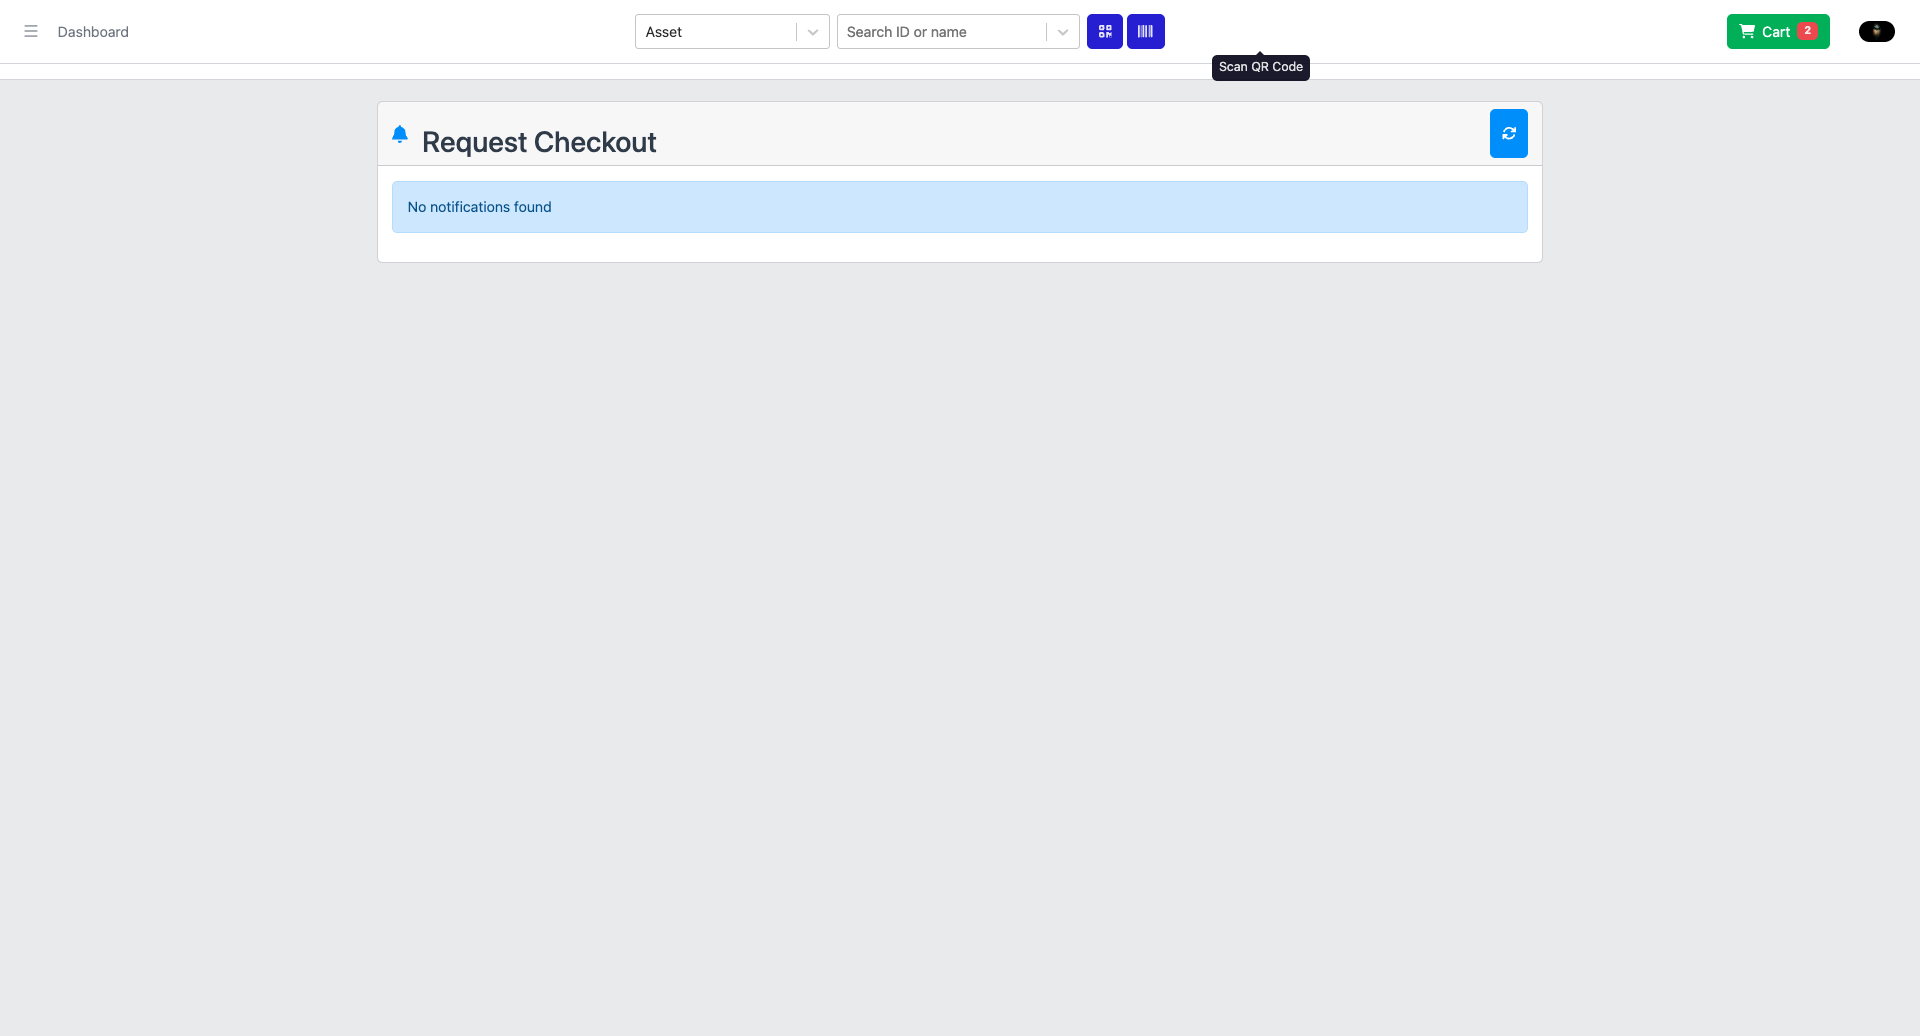This screenshot has height=1036, width=1920.
Task: Click the Request Checkout heading
Action: 539,142
